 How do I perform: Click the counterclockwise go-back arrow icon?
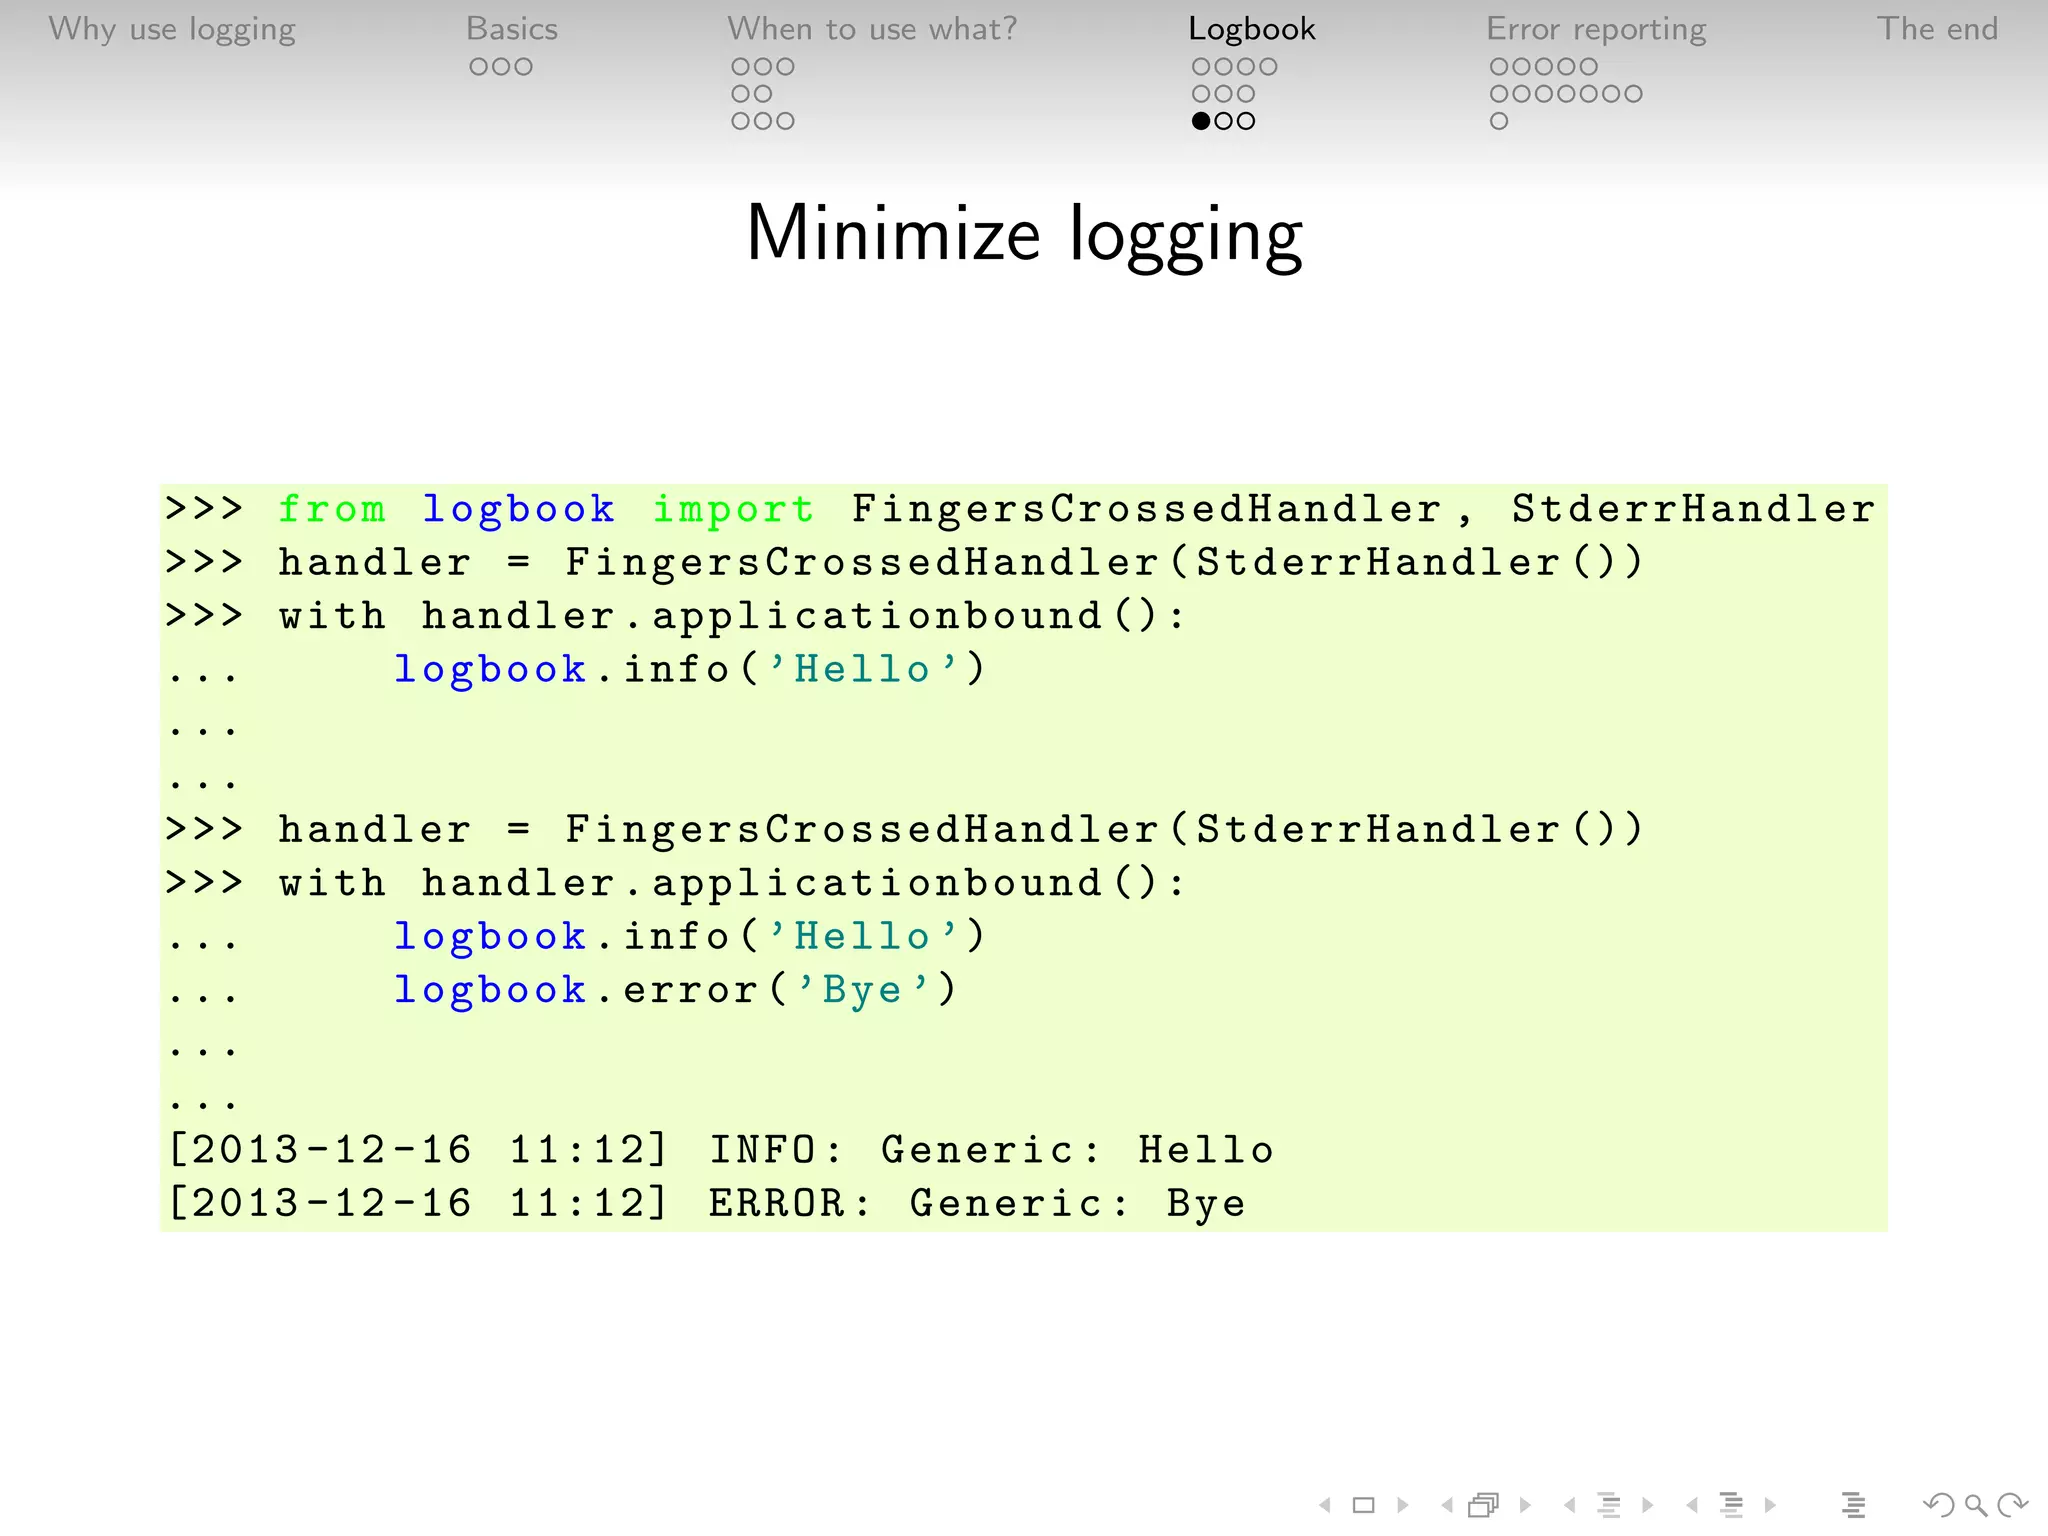click(1938, 1504)
